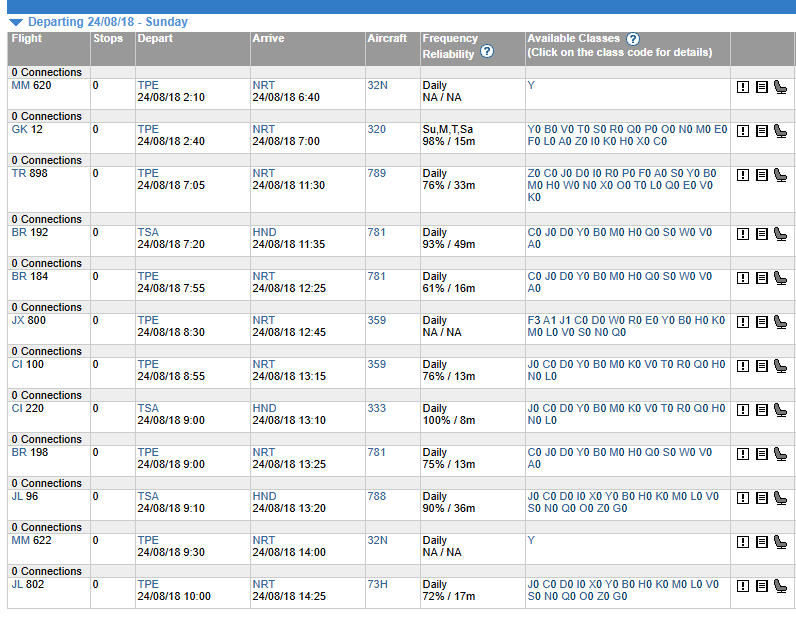Click aircraft type 789 for TR 898
796x618 pixels.
(377, 173)
